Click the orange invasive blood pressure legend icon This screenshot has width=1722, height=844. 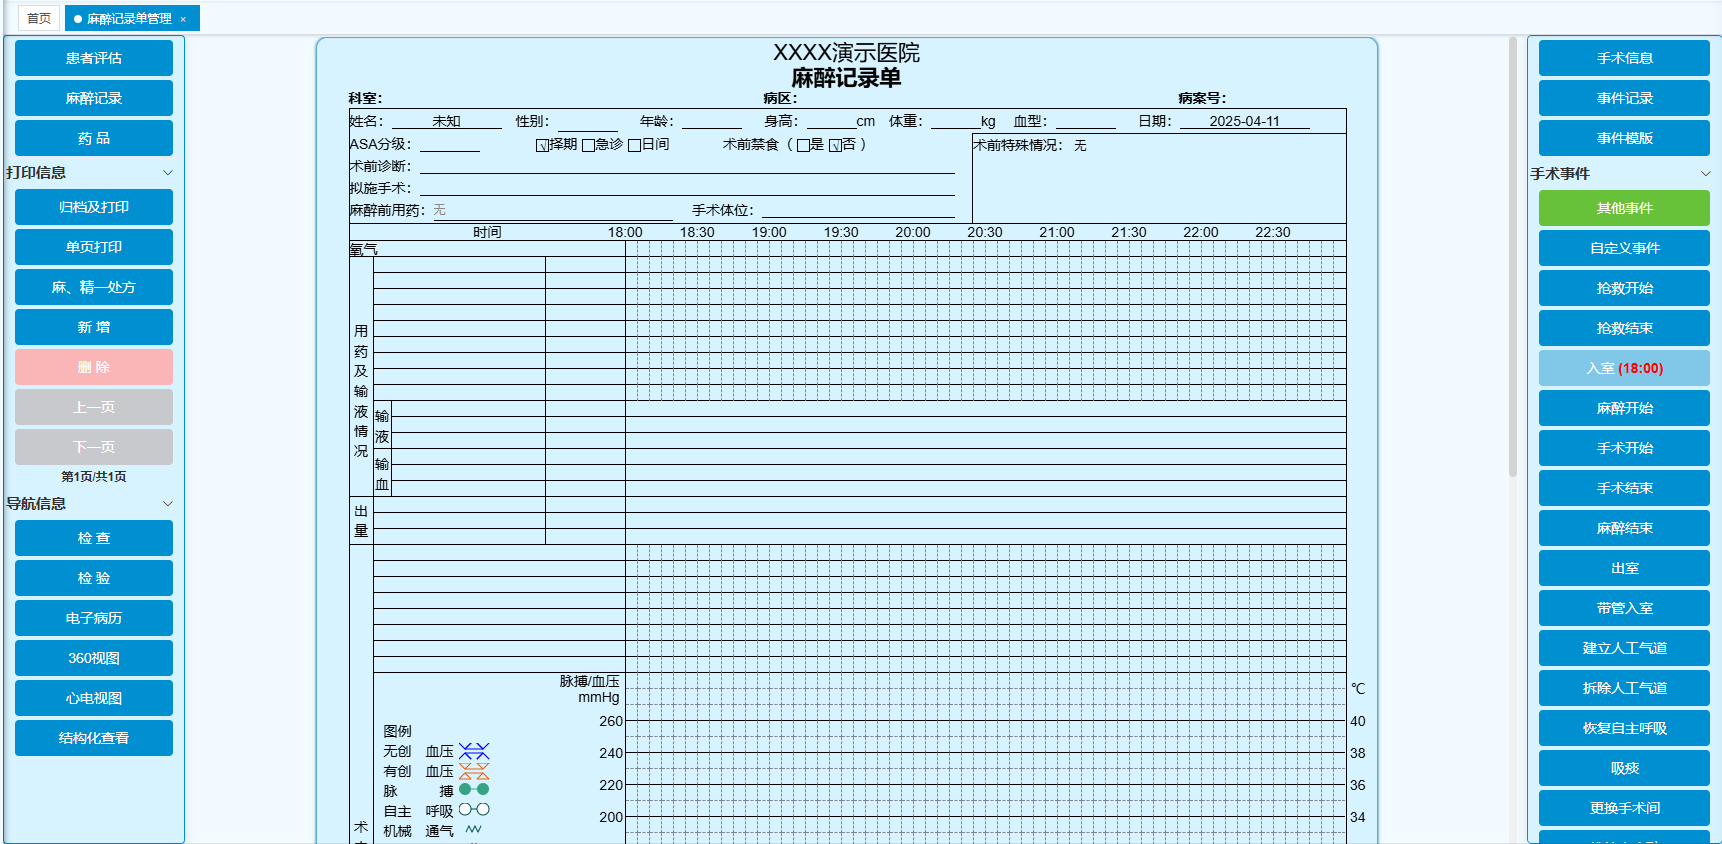click(x=474, y=771)
